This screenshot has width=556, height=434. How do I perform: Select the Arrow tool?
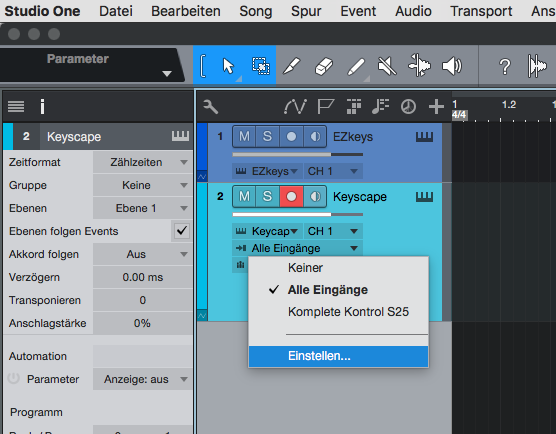point(228,66)
